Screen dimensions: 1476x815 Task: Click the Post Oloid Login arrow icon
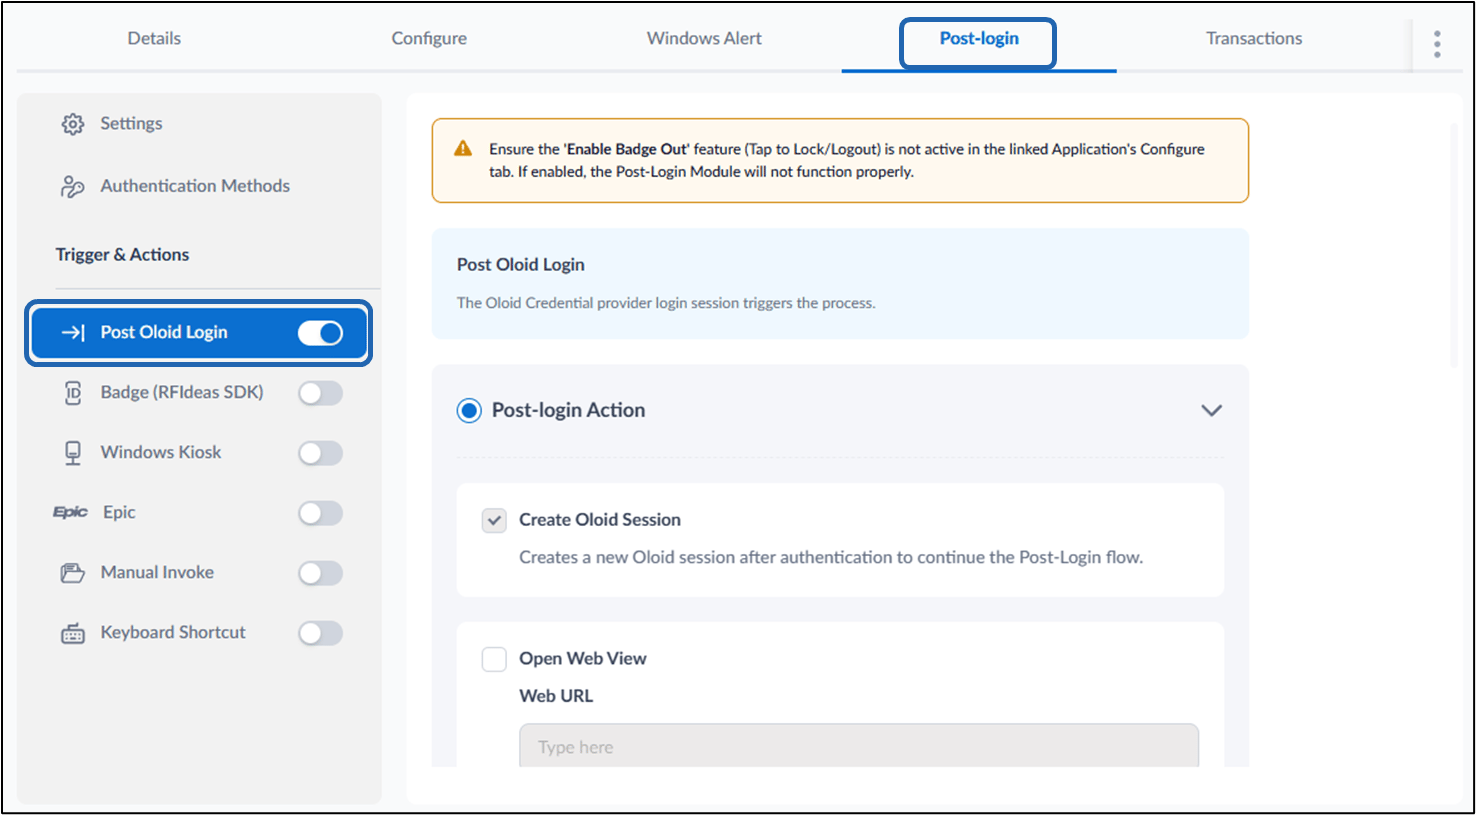(x=73, y=332)
